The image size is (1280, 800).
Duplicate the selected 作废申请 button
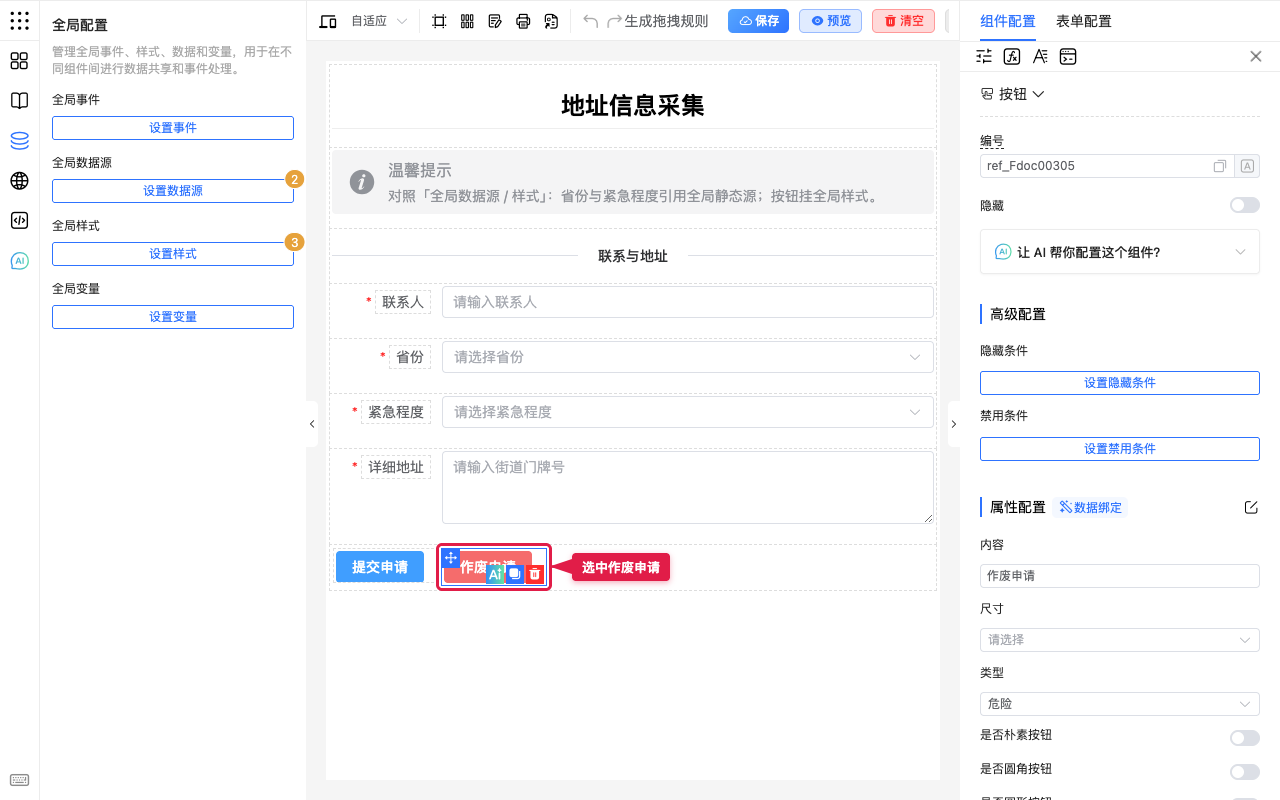click(515, 574)
